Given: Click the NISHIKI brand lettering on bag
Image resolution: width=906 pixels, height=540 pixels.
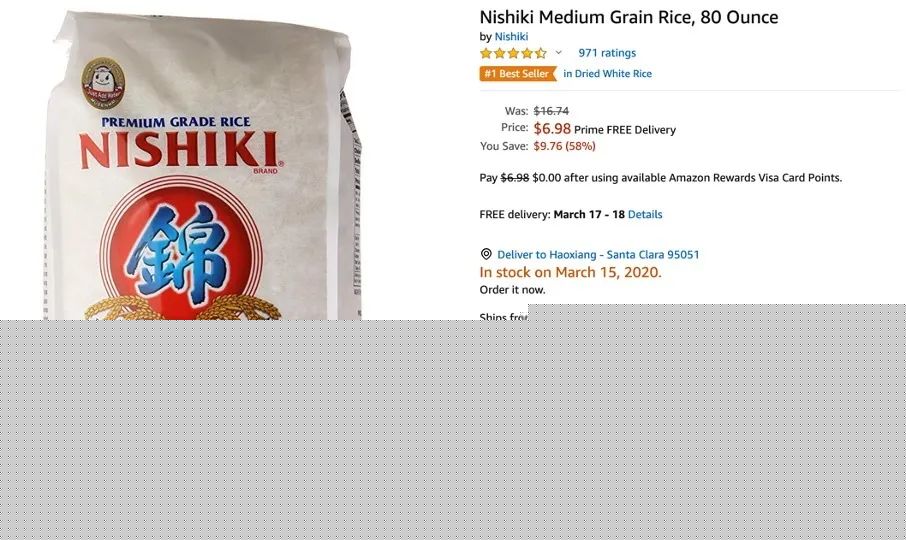Looking at the screenshot, I should tap(179, 150).
